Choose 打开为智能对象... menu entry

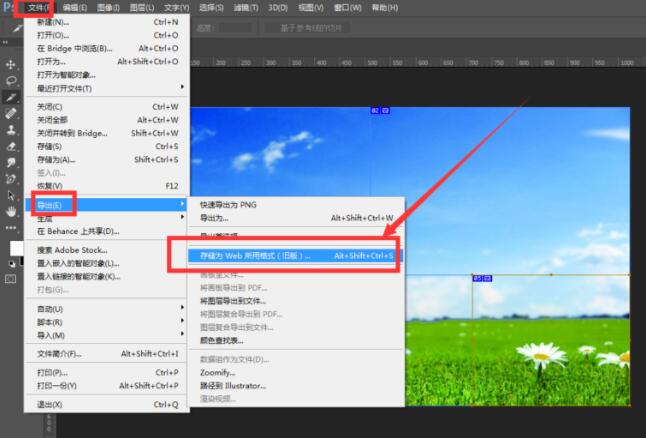pyautogui.click(x=107, y=75)
